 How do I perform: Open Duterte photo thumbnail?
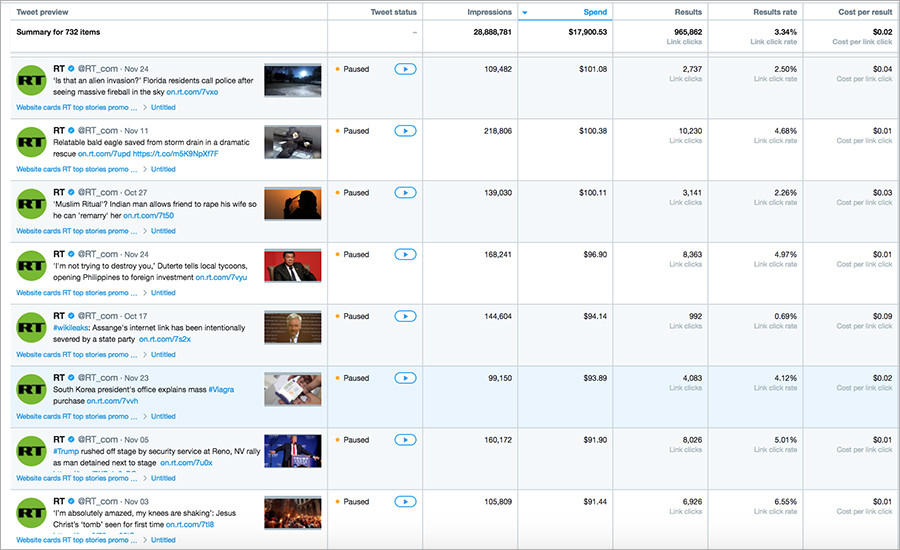click(293, 266)
